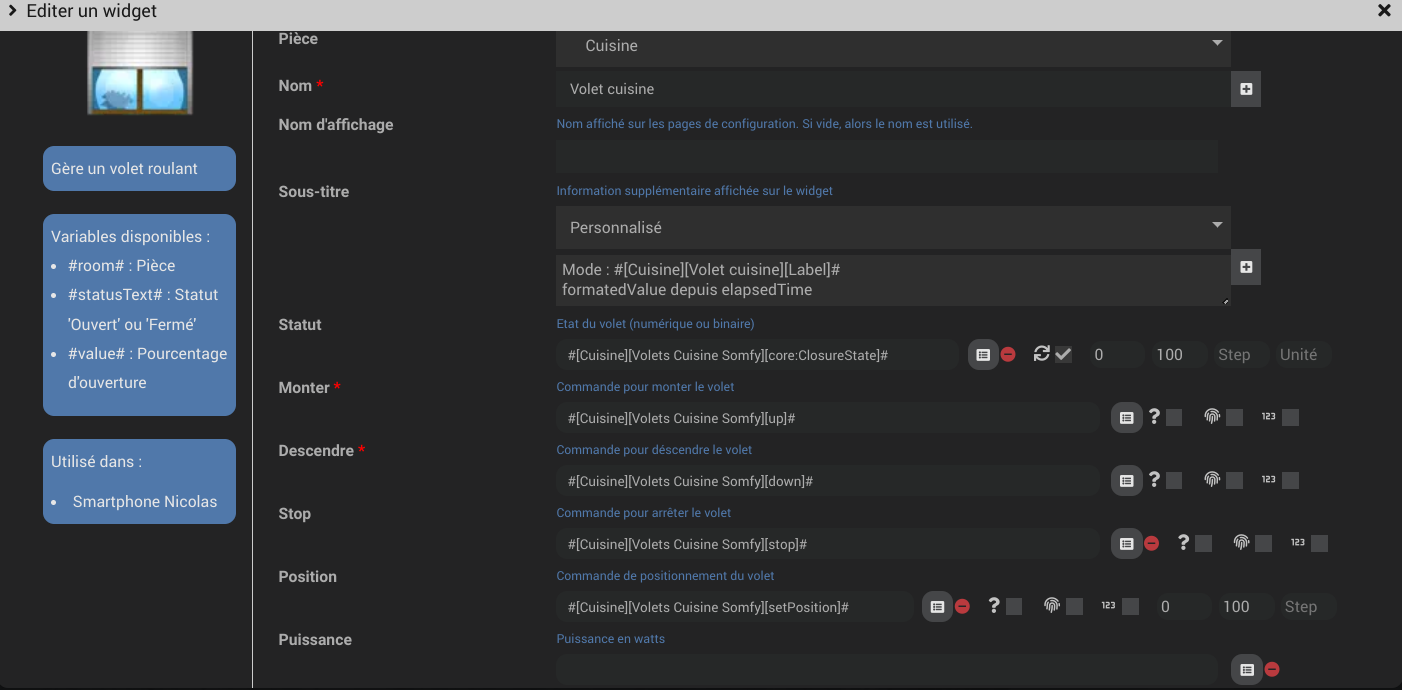Open command picker for Statut field

pyautogui.click(x=983, y=355)
